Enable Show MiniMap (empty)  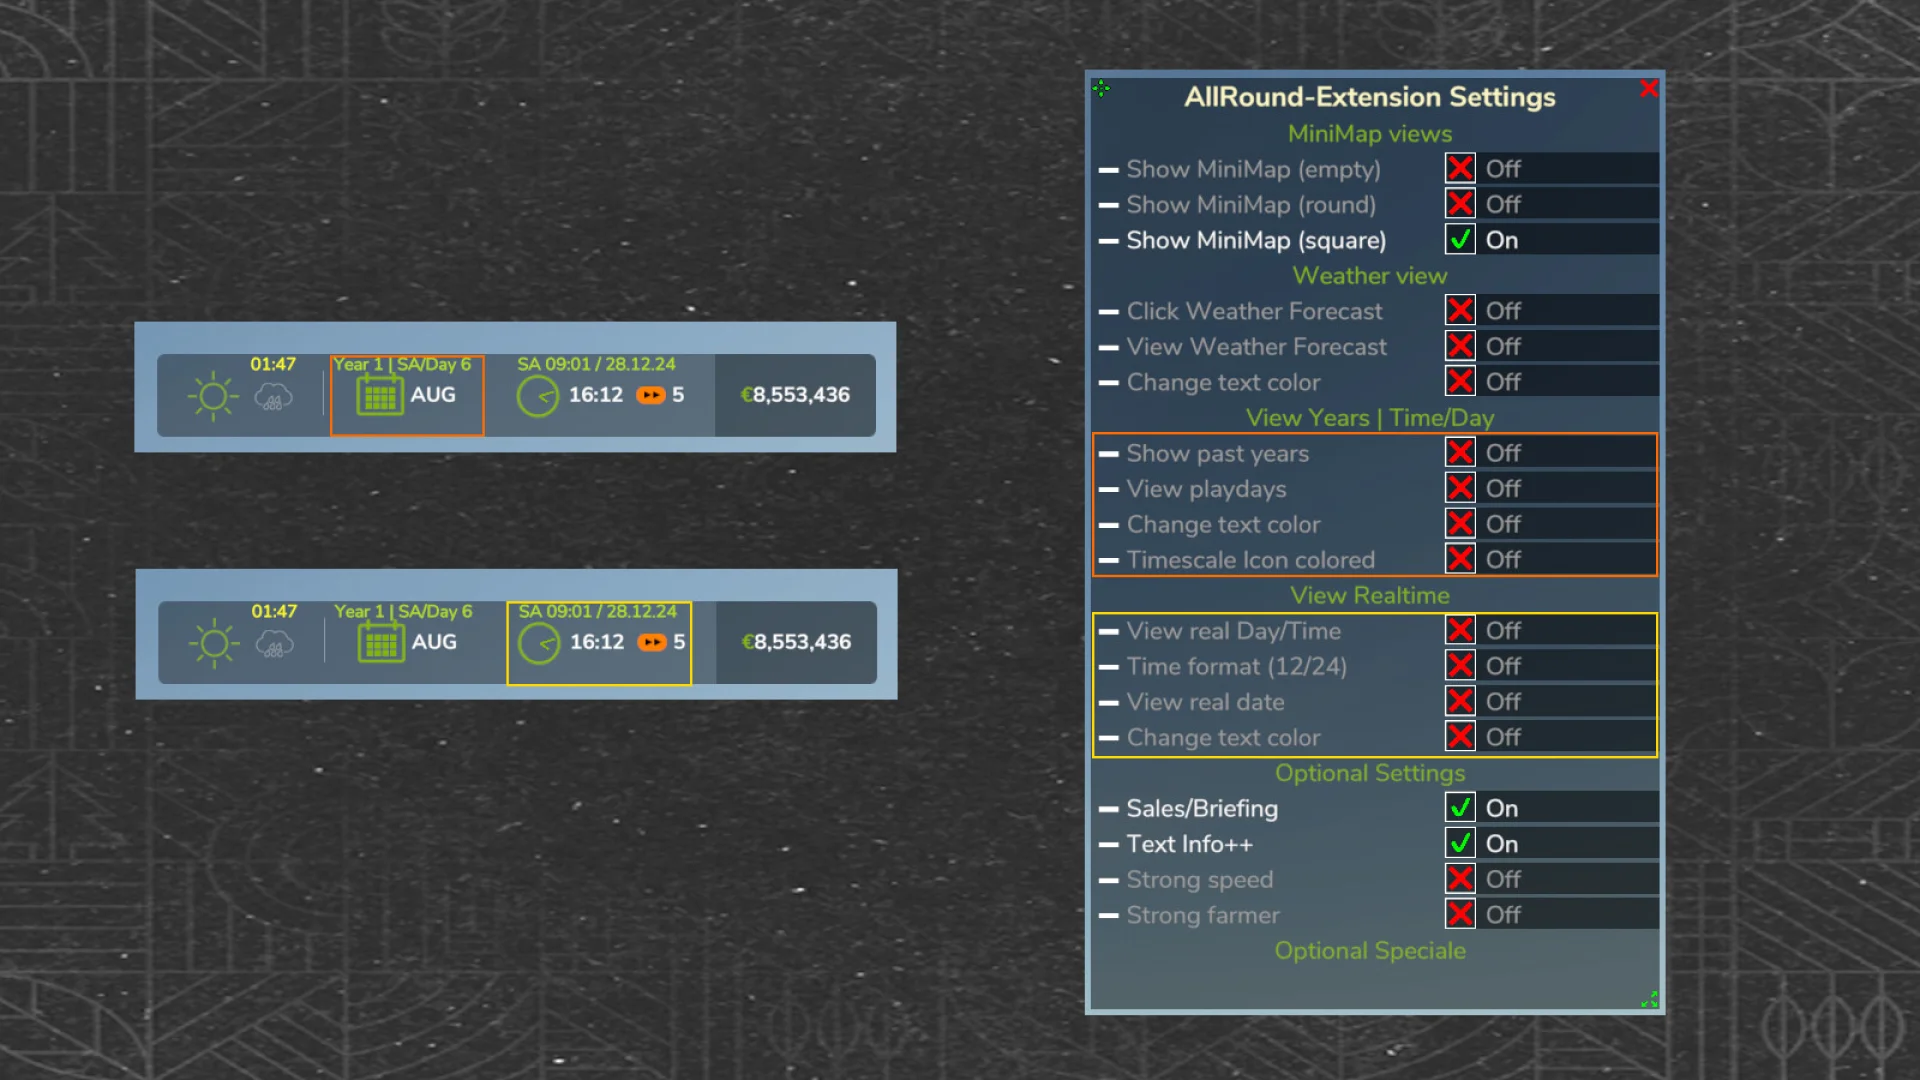tap(1459, 168)
